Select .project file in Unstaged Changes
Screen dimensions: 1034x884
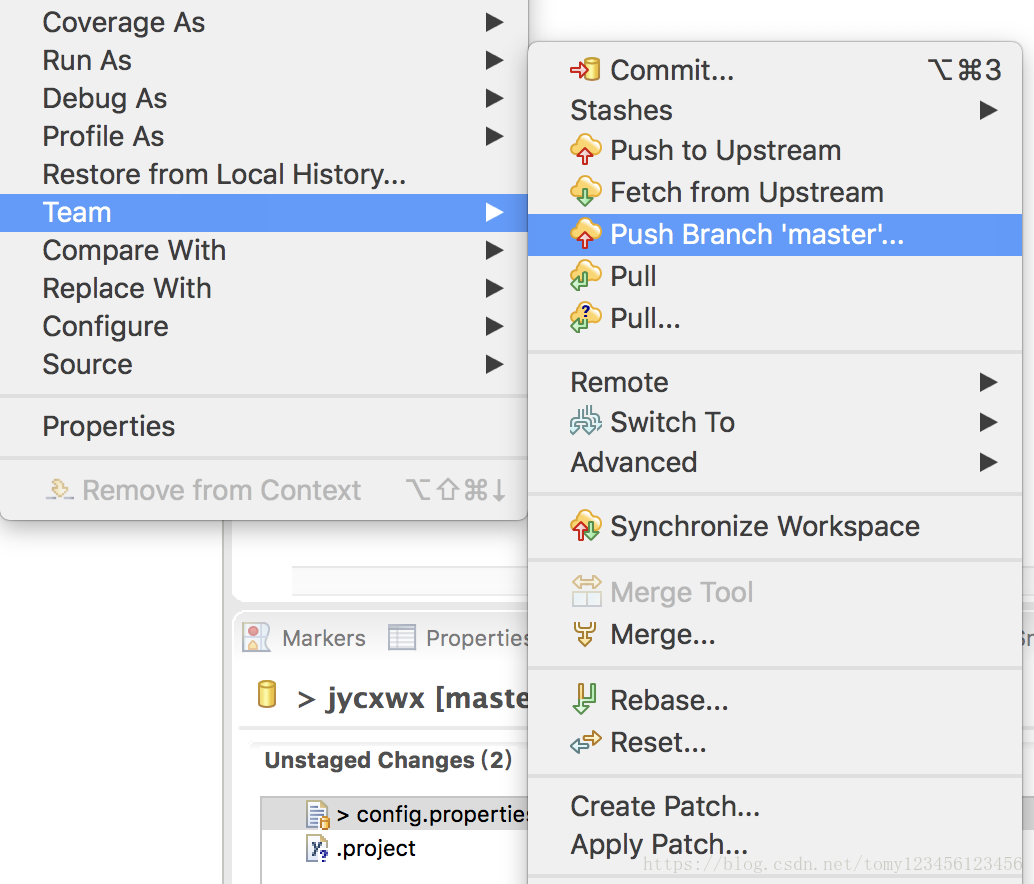click(x=376, y=849)
